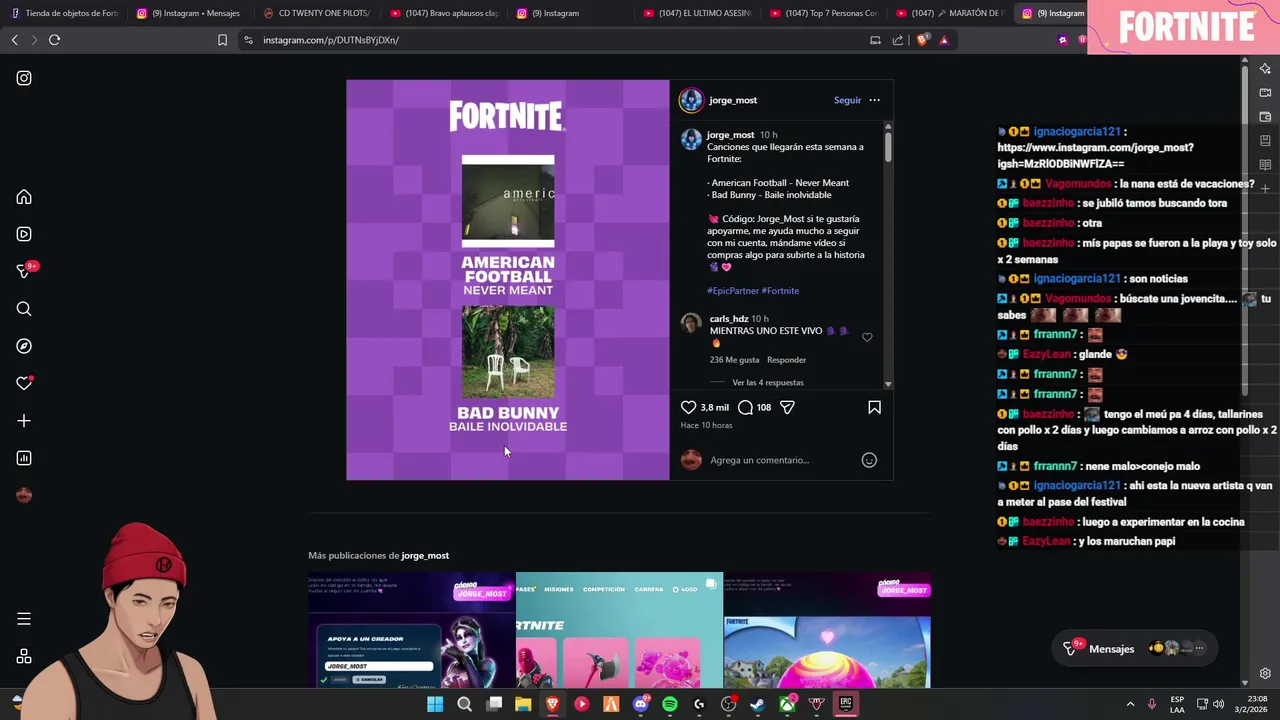Viewport: 1280px width, 720px height.
Task: Create new post with plus icon
Action: coord(24,421)
